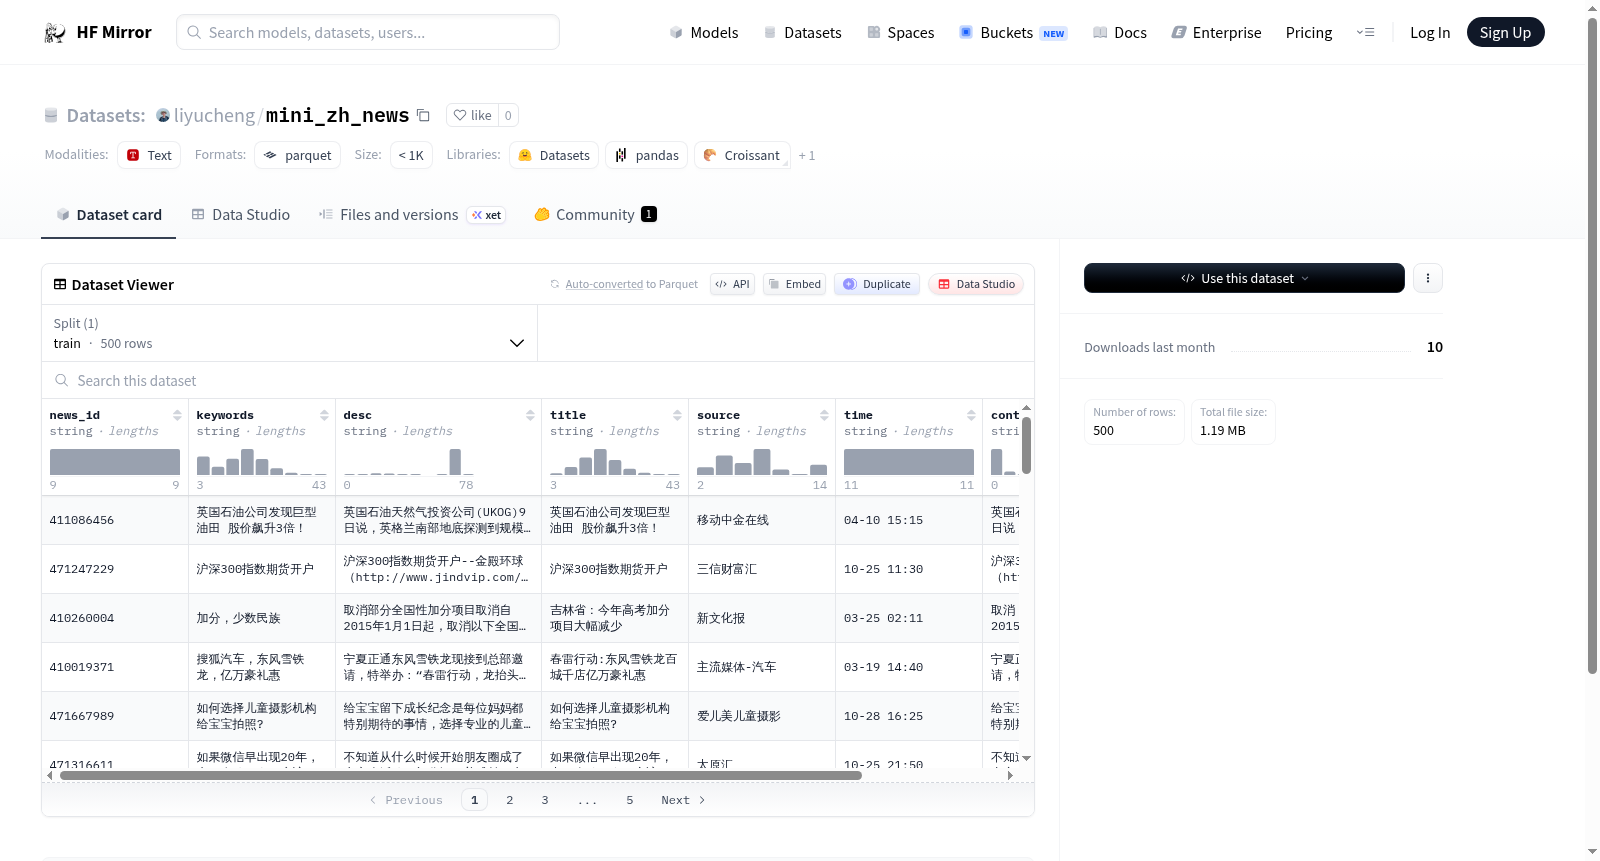Sort the keywords column

tap(324, 415)
